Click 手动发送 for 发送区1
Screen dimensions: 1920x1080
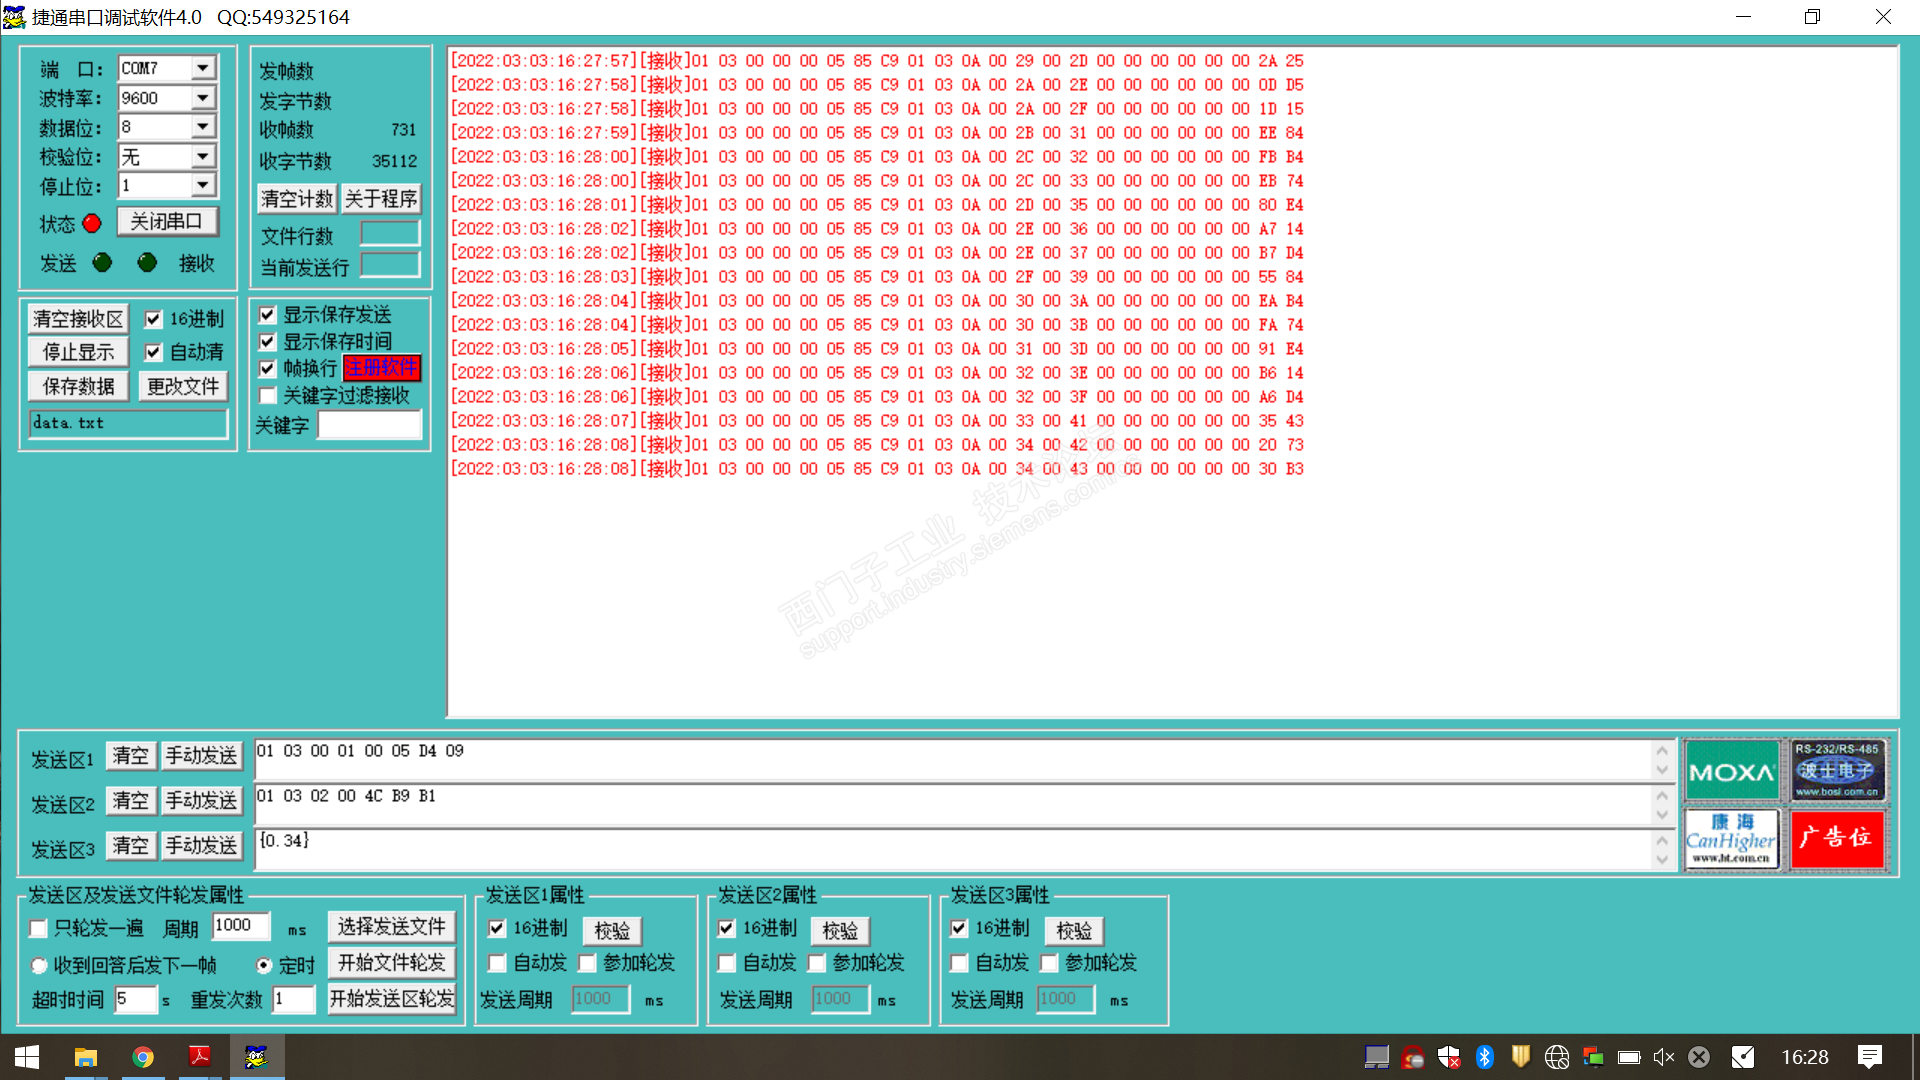point(201,756)
